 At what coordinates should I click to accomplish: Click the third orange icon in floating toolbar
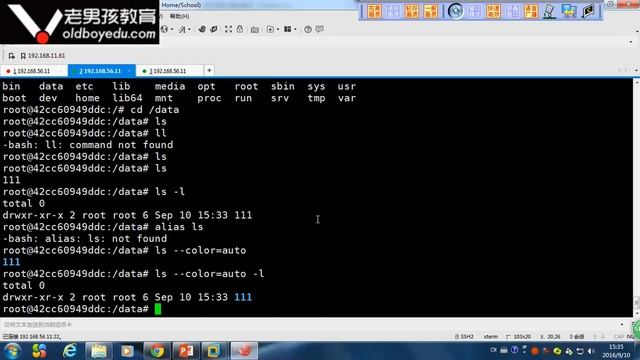411,11
